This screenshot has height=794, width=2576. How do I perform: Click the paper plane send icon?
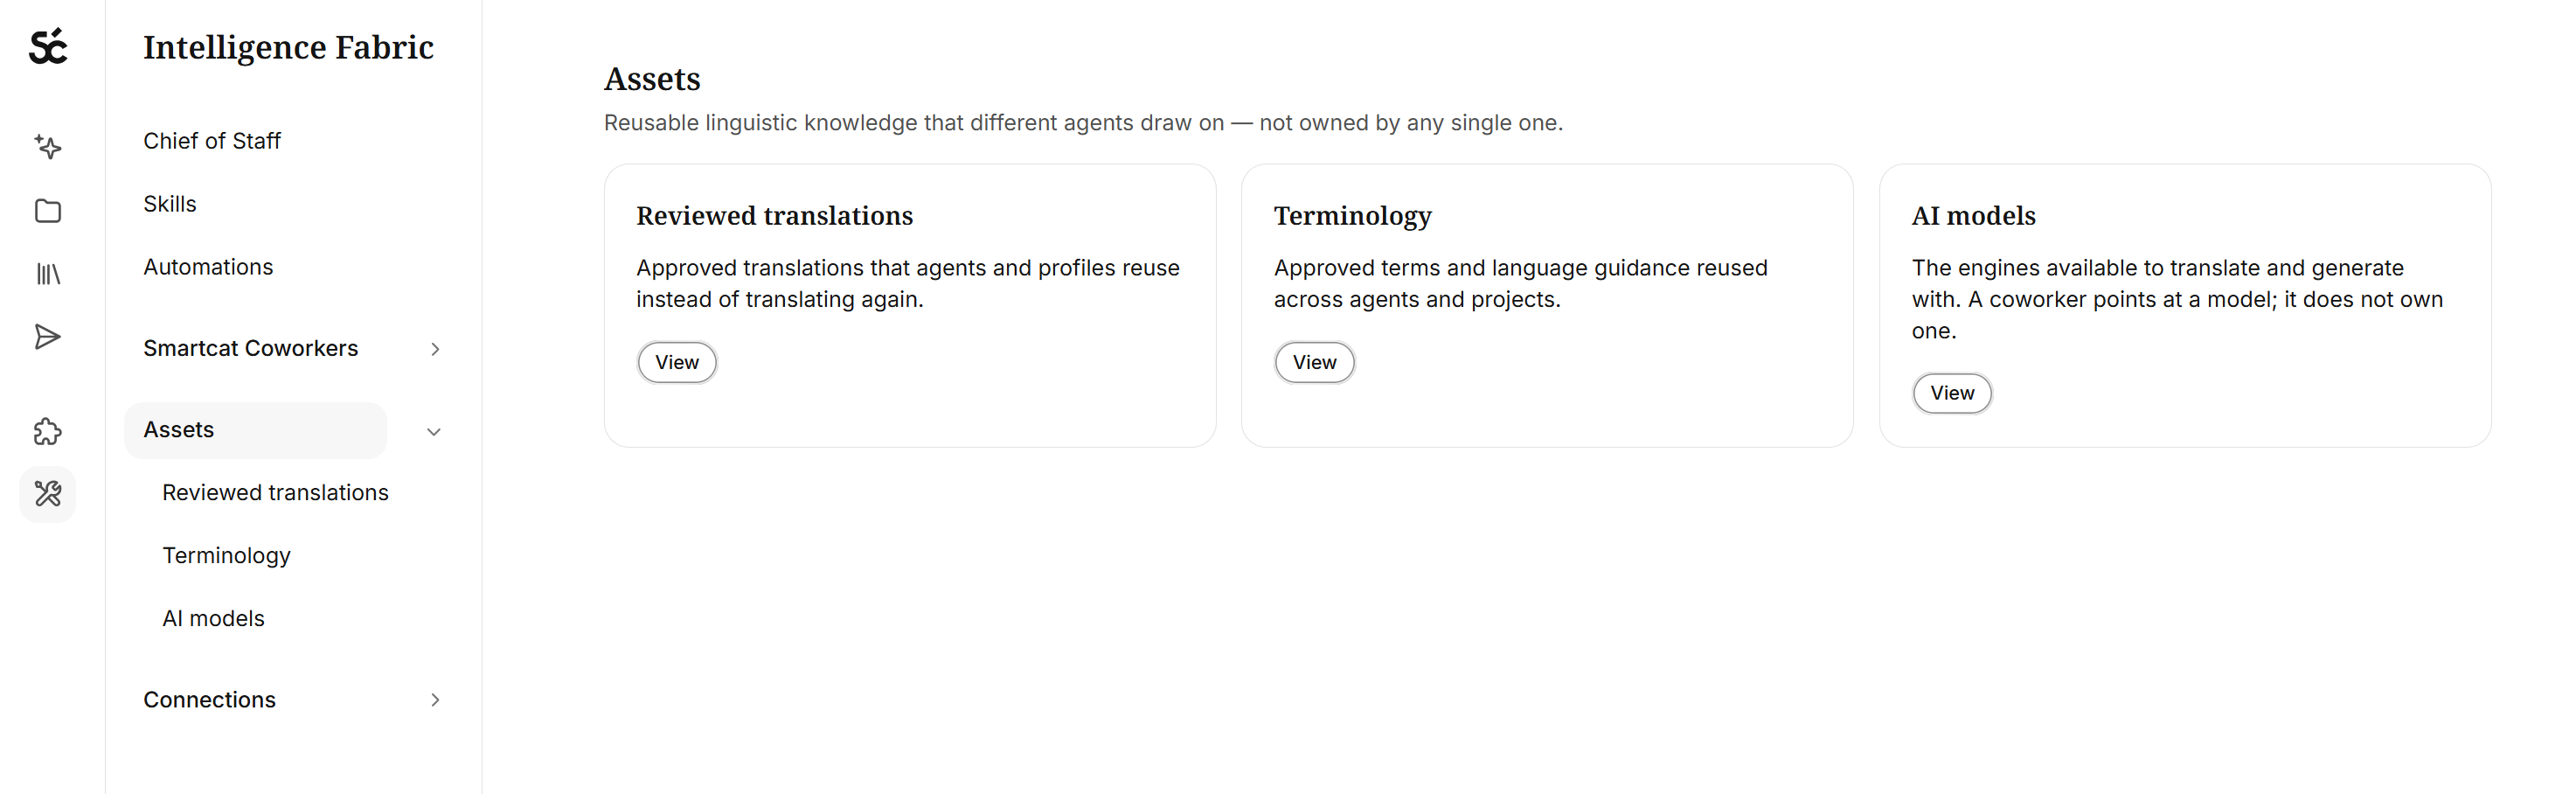coord(48,337)
